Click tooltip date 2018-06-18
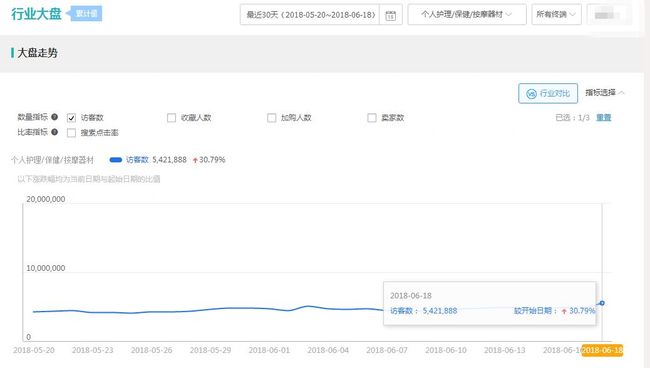 pos(411,296)
